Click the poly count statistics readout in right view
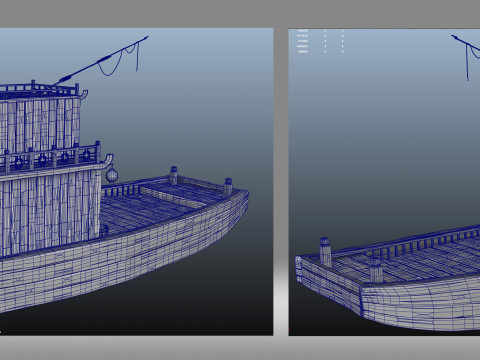Screen dimensions: 480x360 tap(320, 41)
